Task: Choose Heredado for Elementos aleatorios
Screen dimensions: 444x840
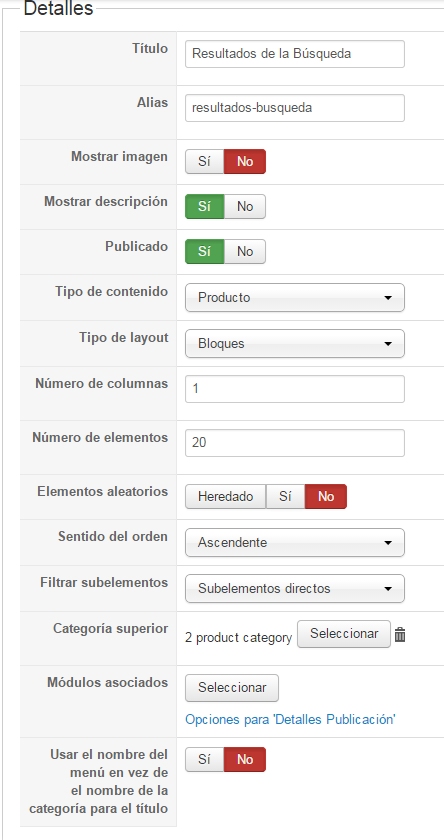Action: [x=225, y=496]
